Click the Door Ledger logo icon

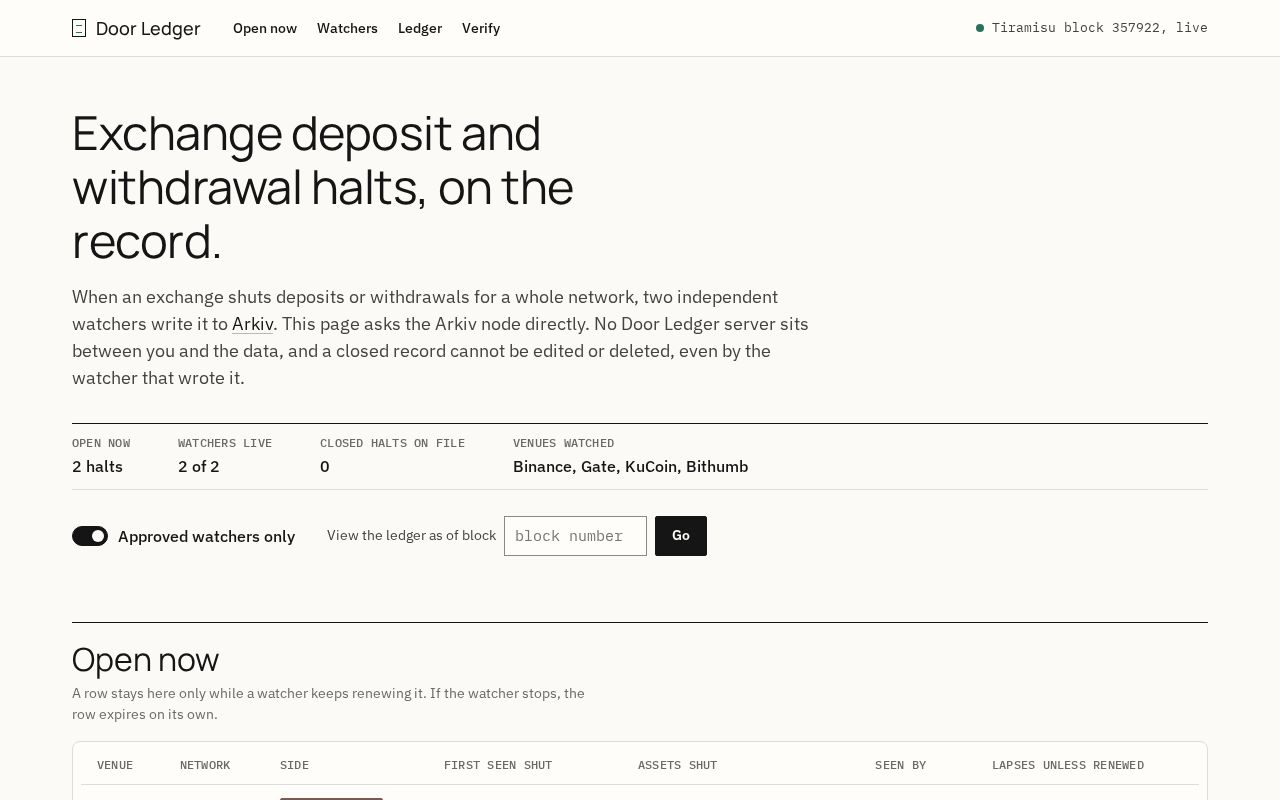[x=79, y=28]
